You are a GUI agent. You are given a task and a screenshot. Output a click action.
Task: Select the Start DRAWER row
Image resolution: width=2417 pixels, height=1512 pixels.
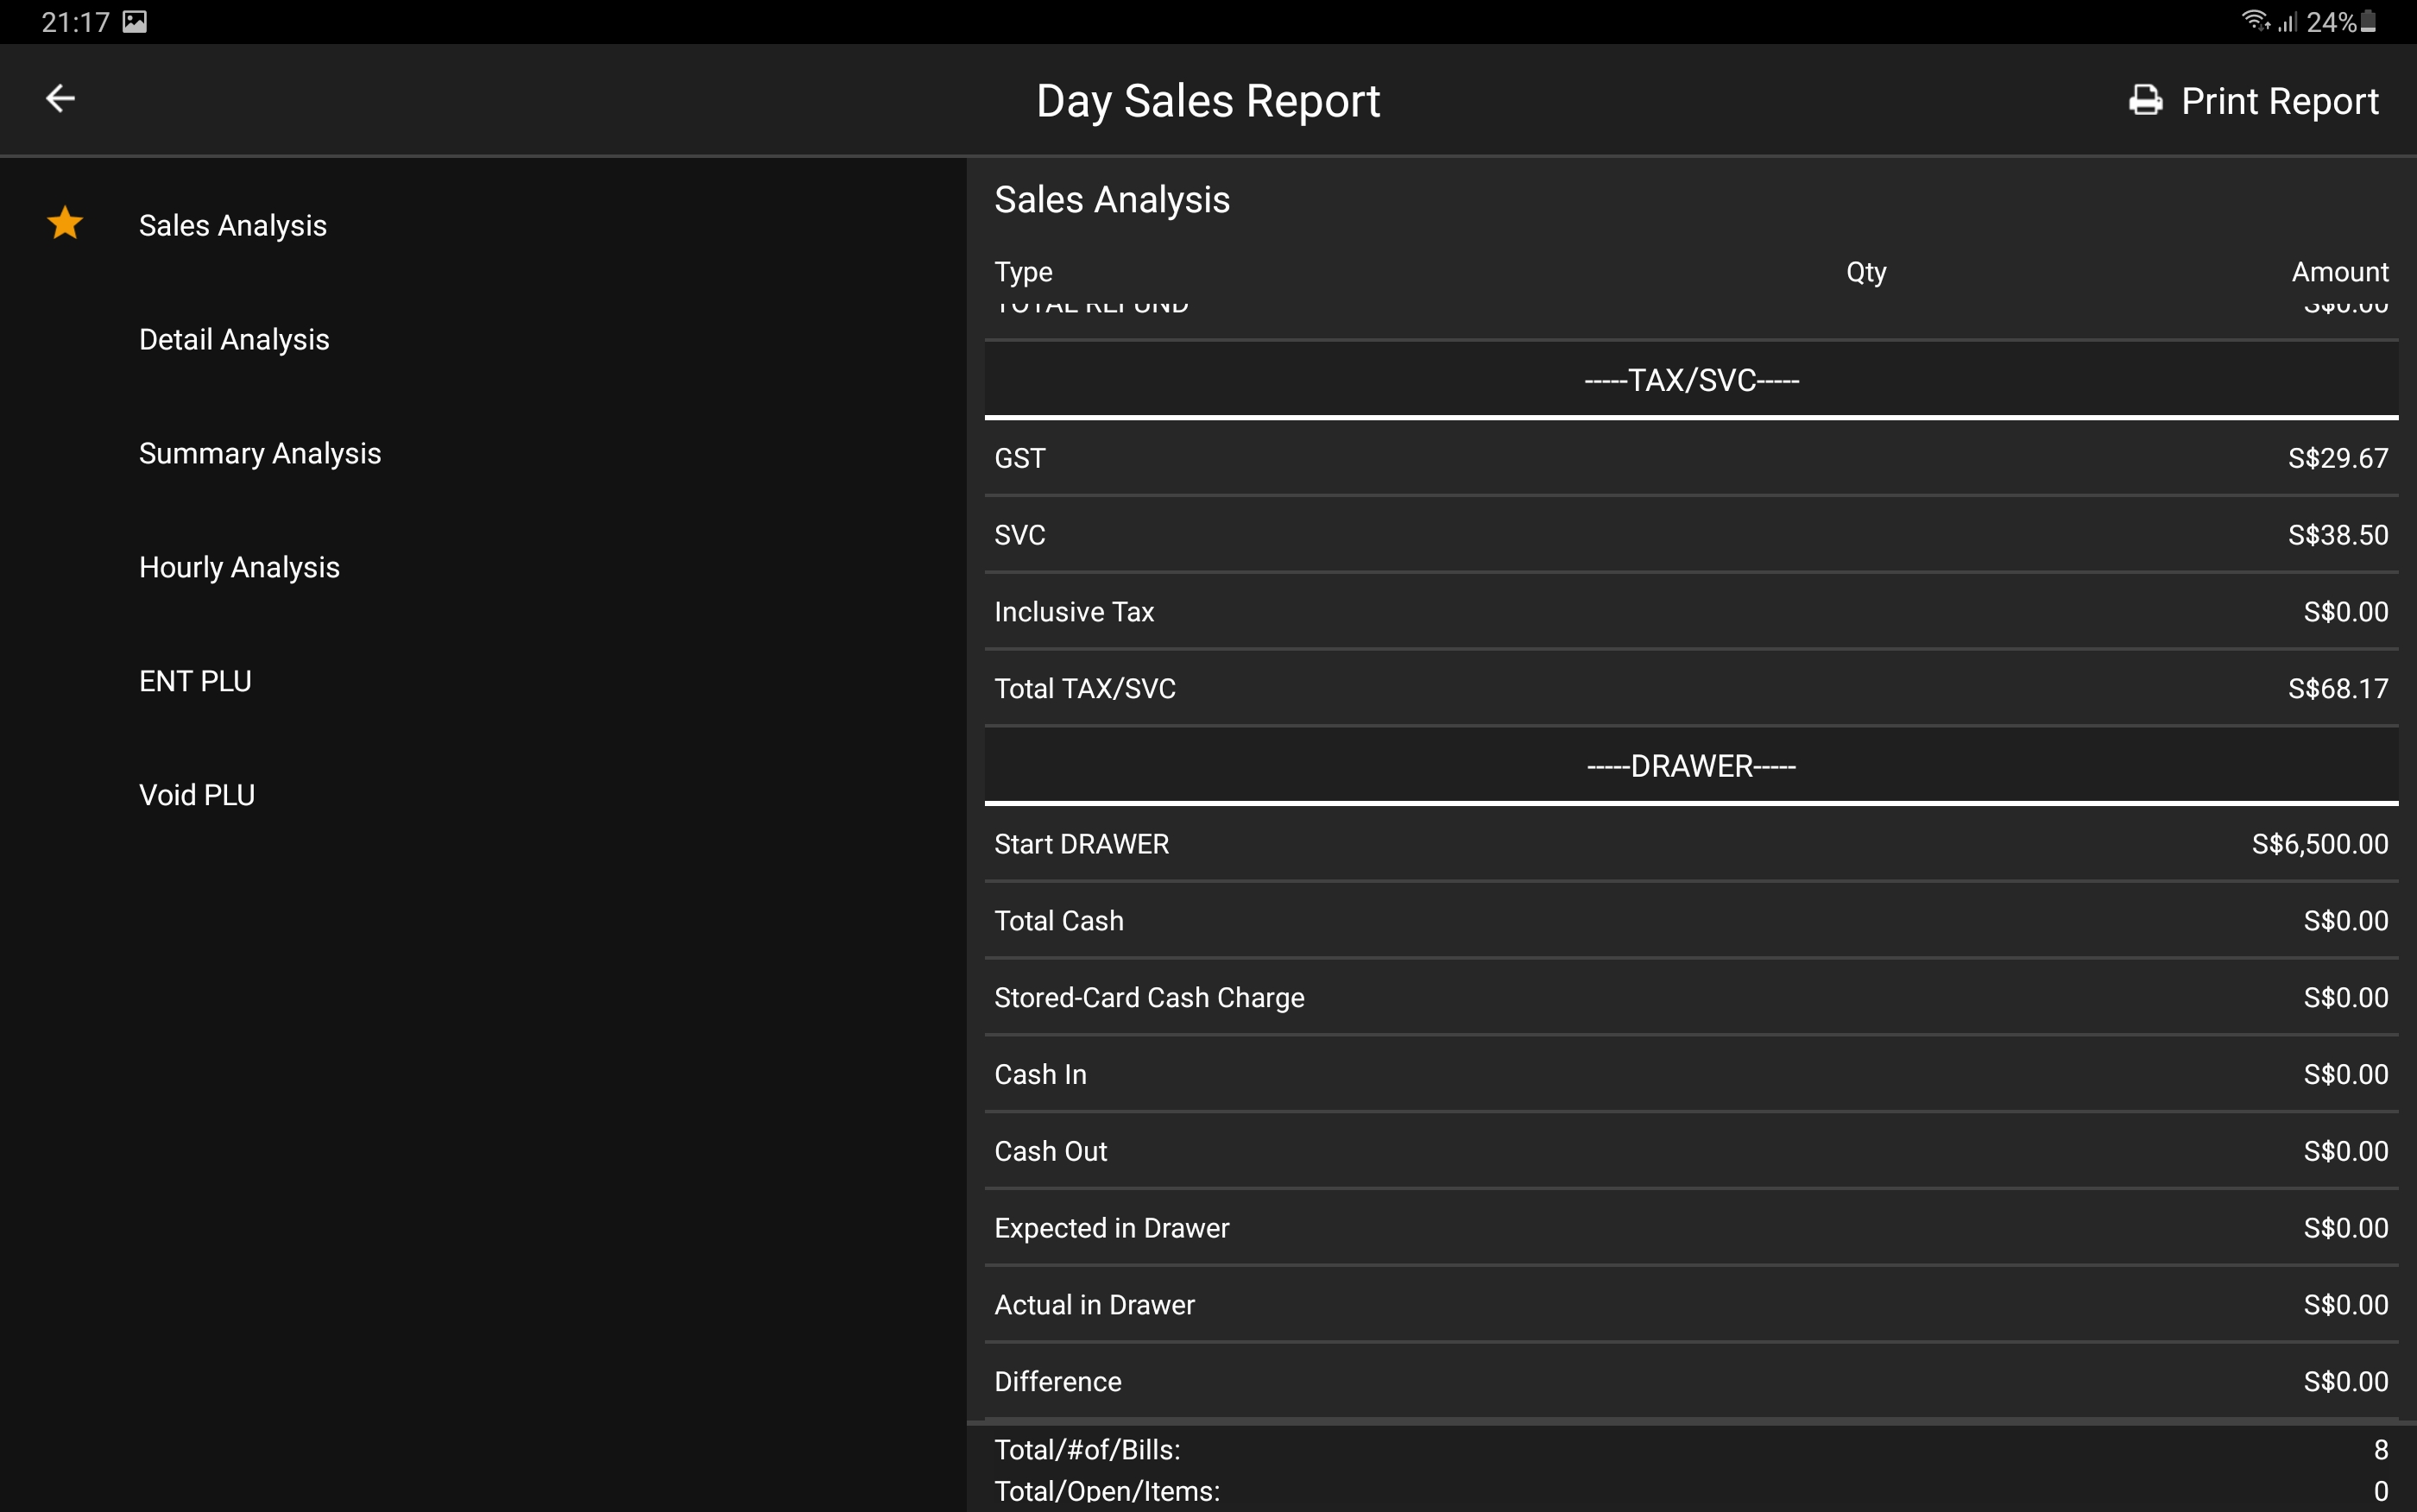1690,844
